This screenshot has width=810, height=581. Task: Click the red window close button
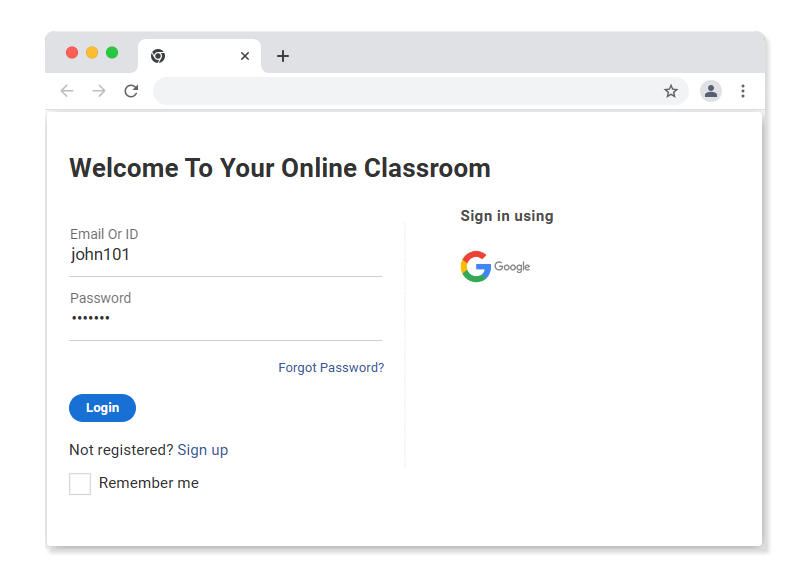click(72, 52)
